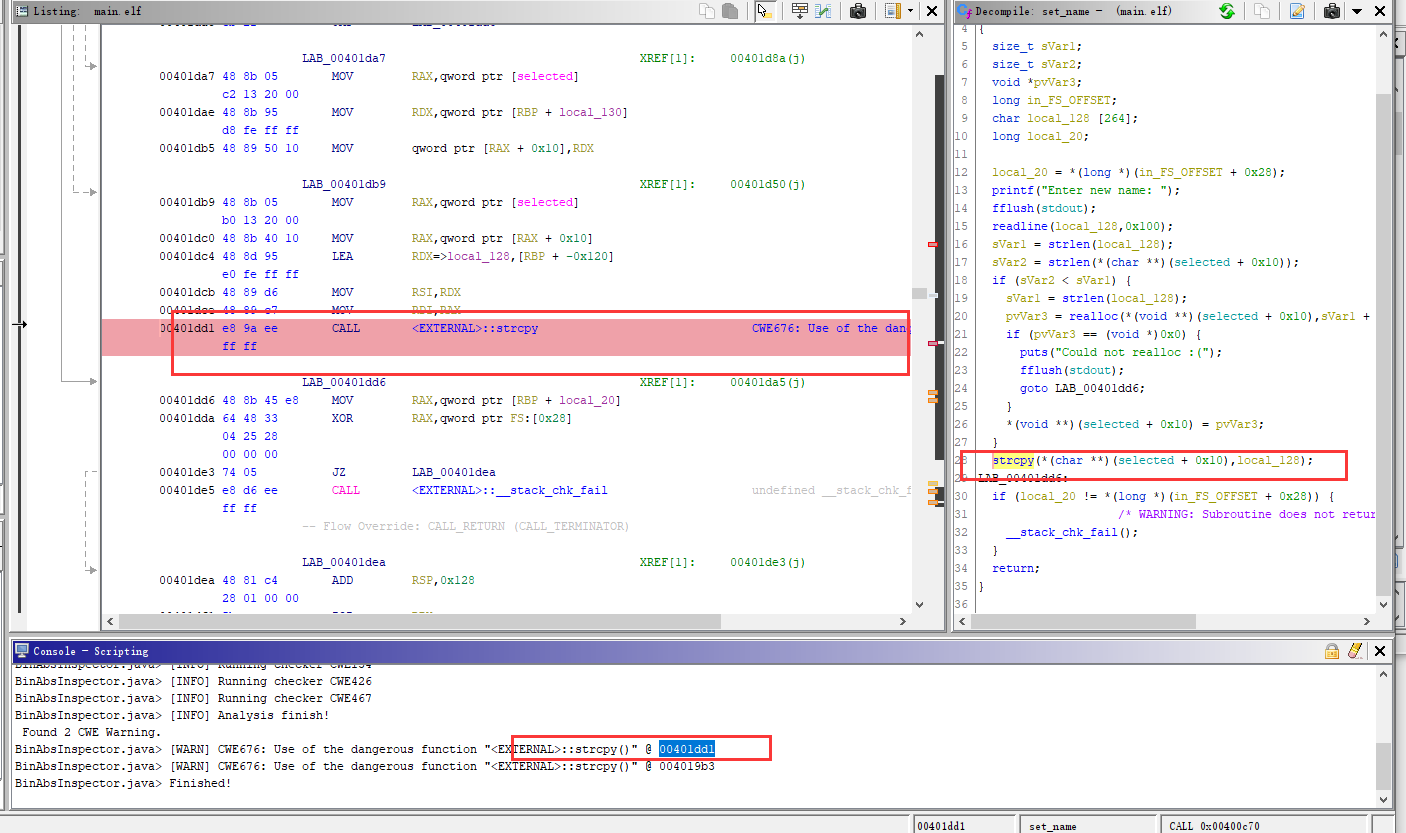Close the Console - Scripting panel

(x=1381, y=651)
